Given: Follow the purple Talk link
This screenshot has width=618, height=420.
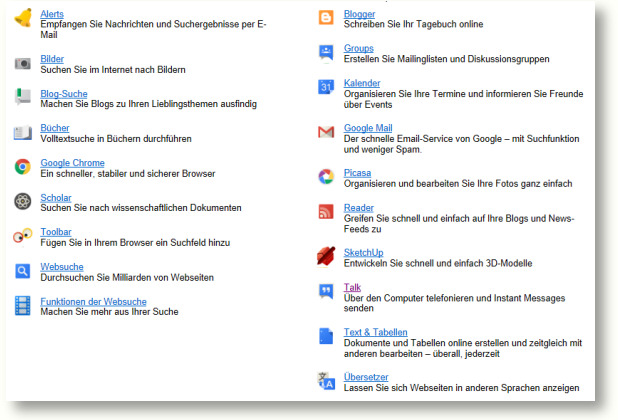Looking at the screenshot, I should [x=352, y=287].
